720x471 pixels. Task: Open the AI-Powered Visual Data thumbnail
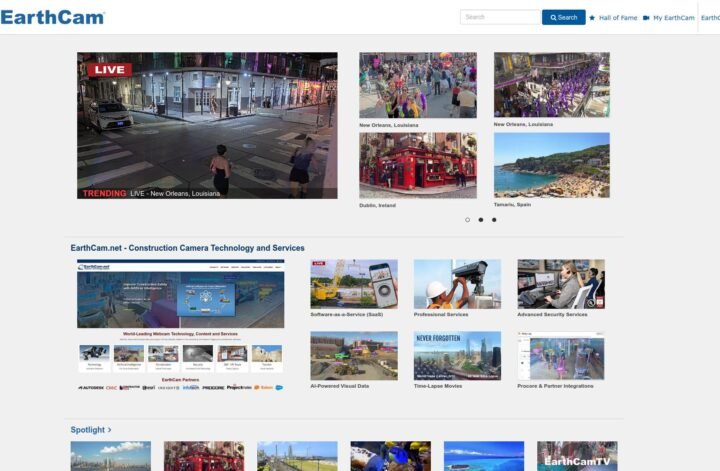[354, 356]
